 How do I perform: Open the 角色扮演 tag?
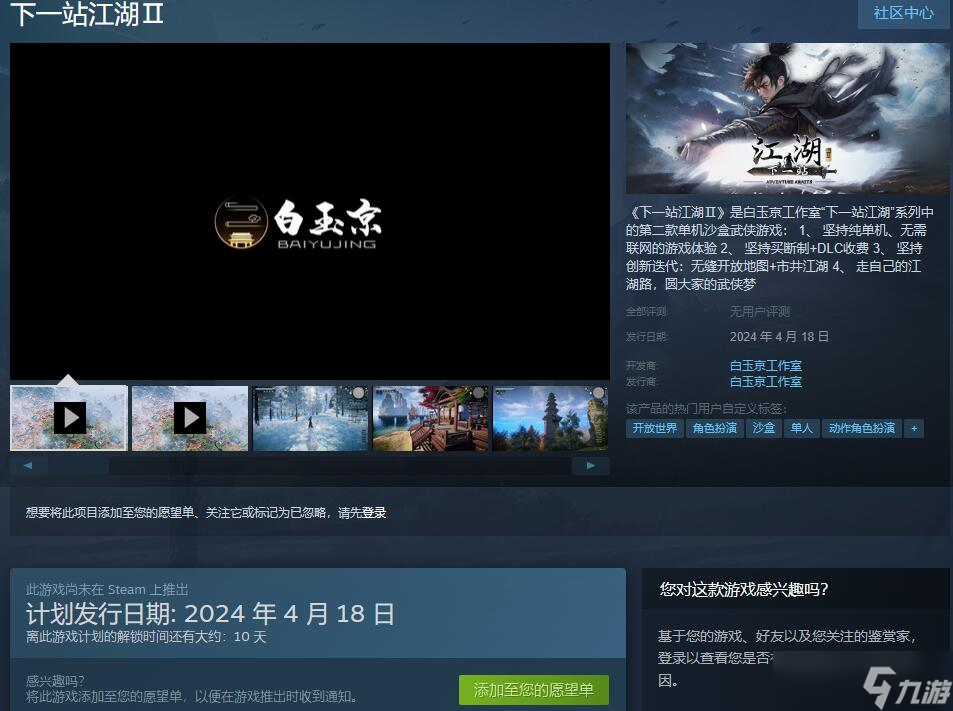tap(715, 428)
